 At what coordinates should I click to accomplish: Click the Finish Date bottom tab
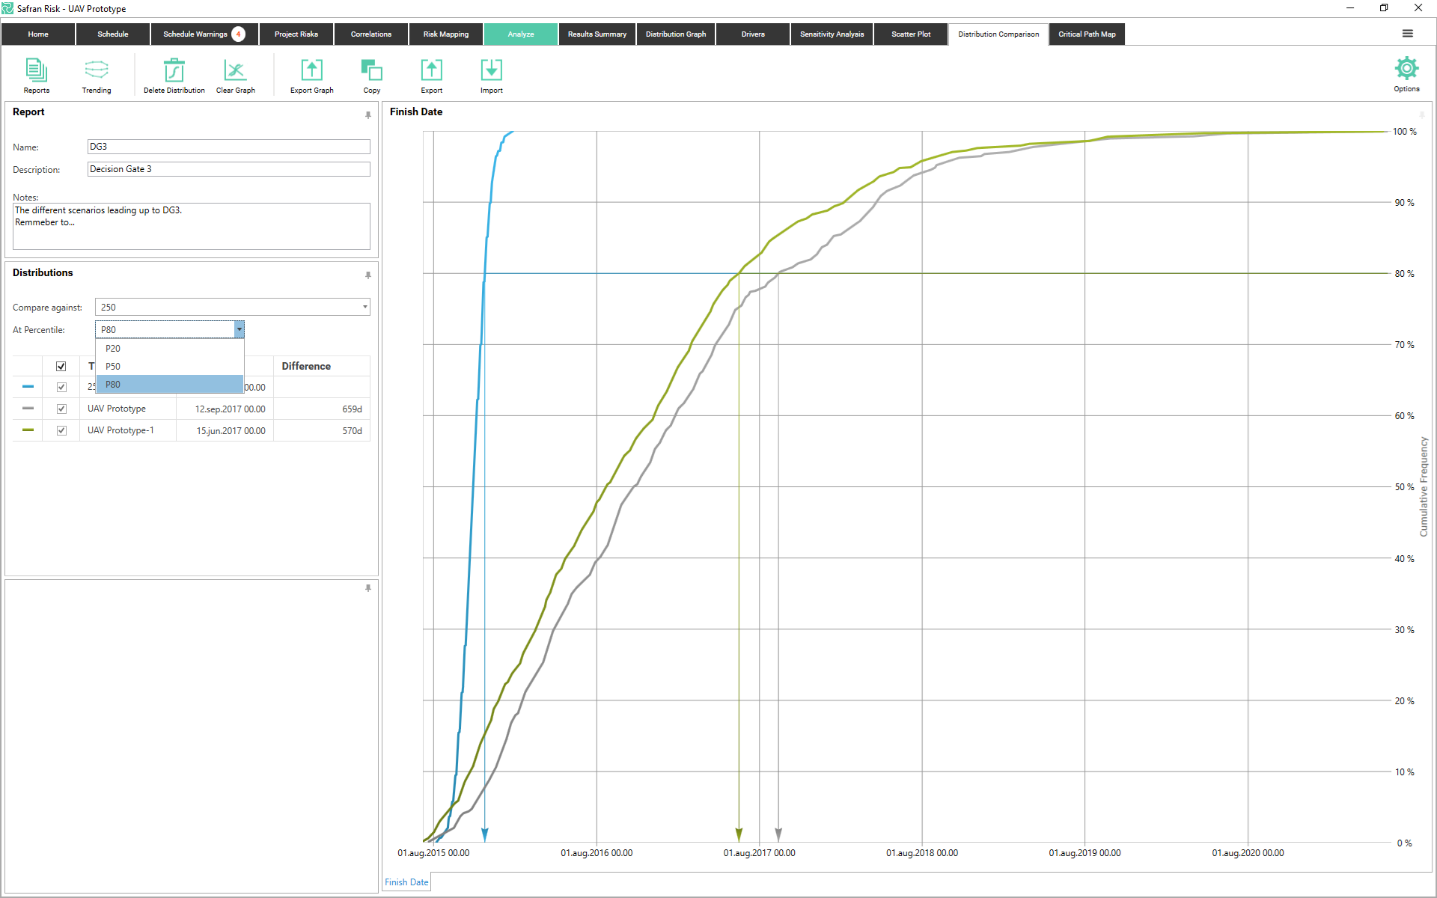pos(406,882)
